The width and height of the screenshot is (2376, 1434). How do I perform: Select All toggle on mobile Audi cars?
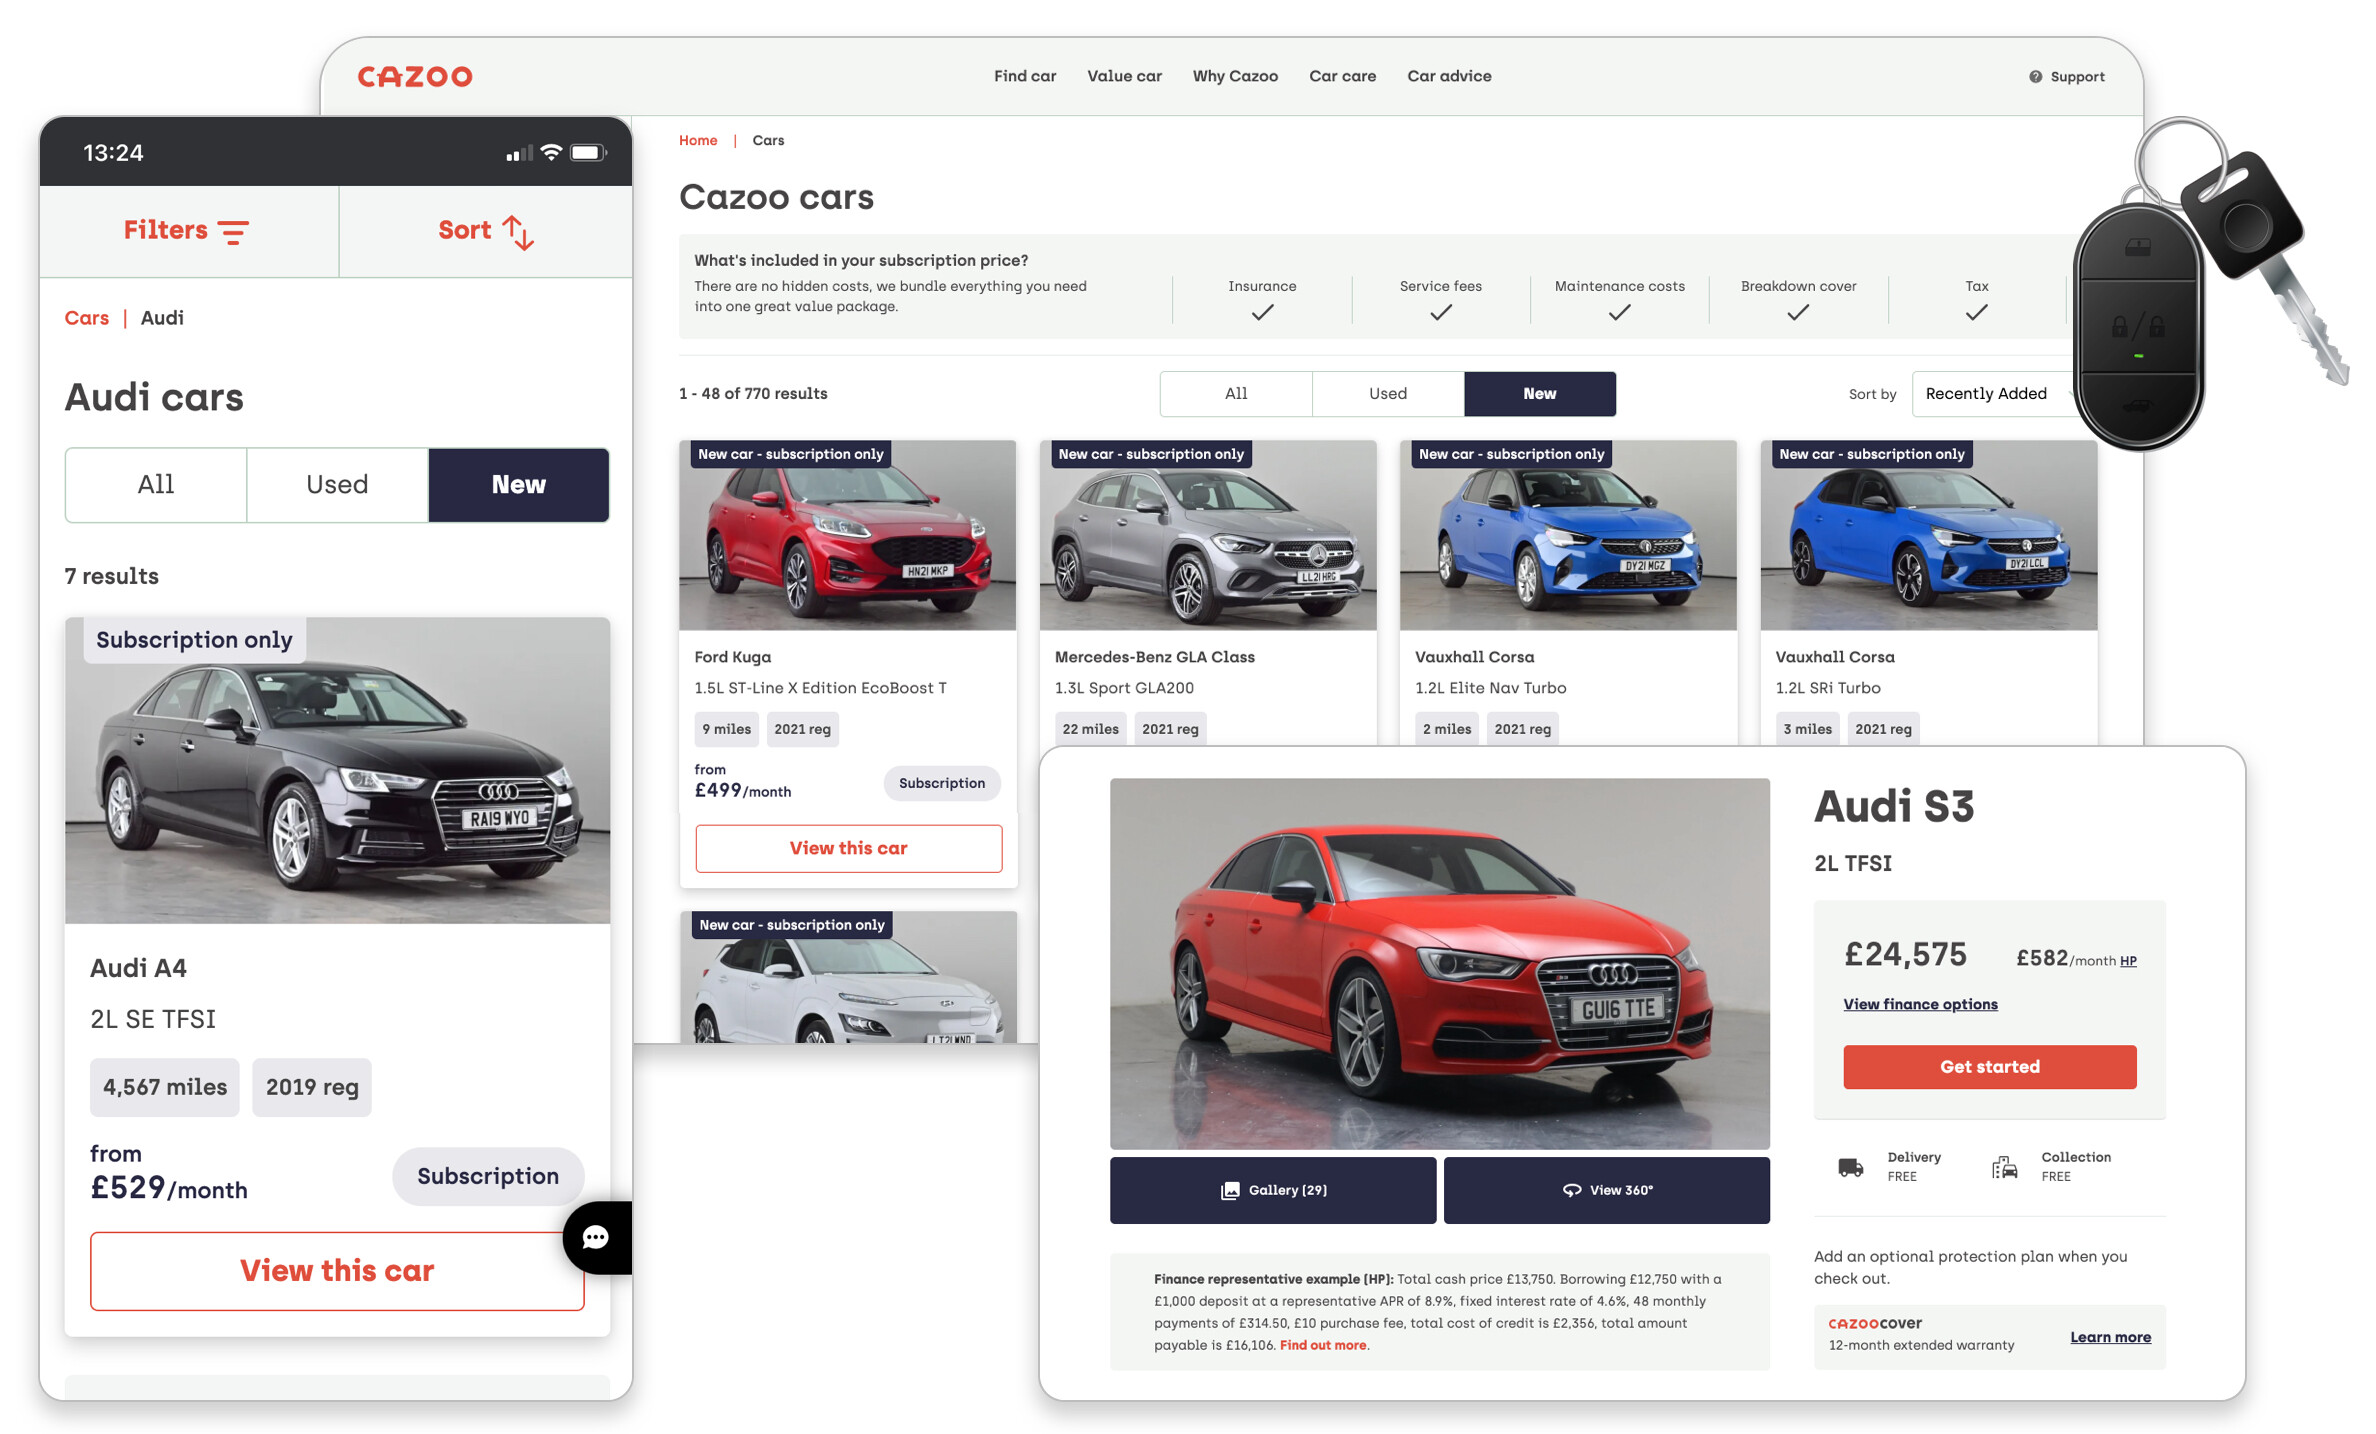156,485
